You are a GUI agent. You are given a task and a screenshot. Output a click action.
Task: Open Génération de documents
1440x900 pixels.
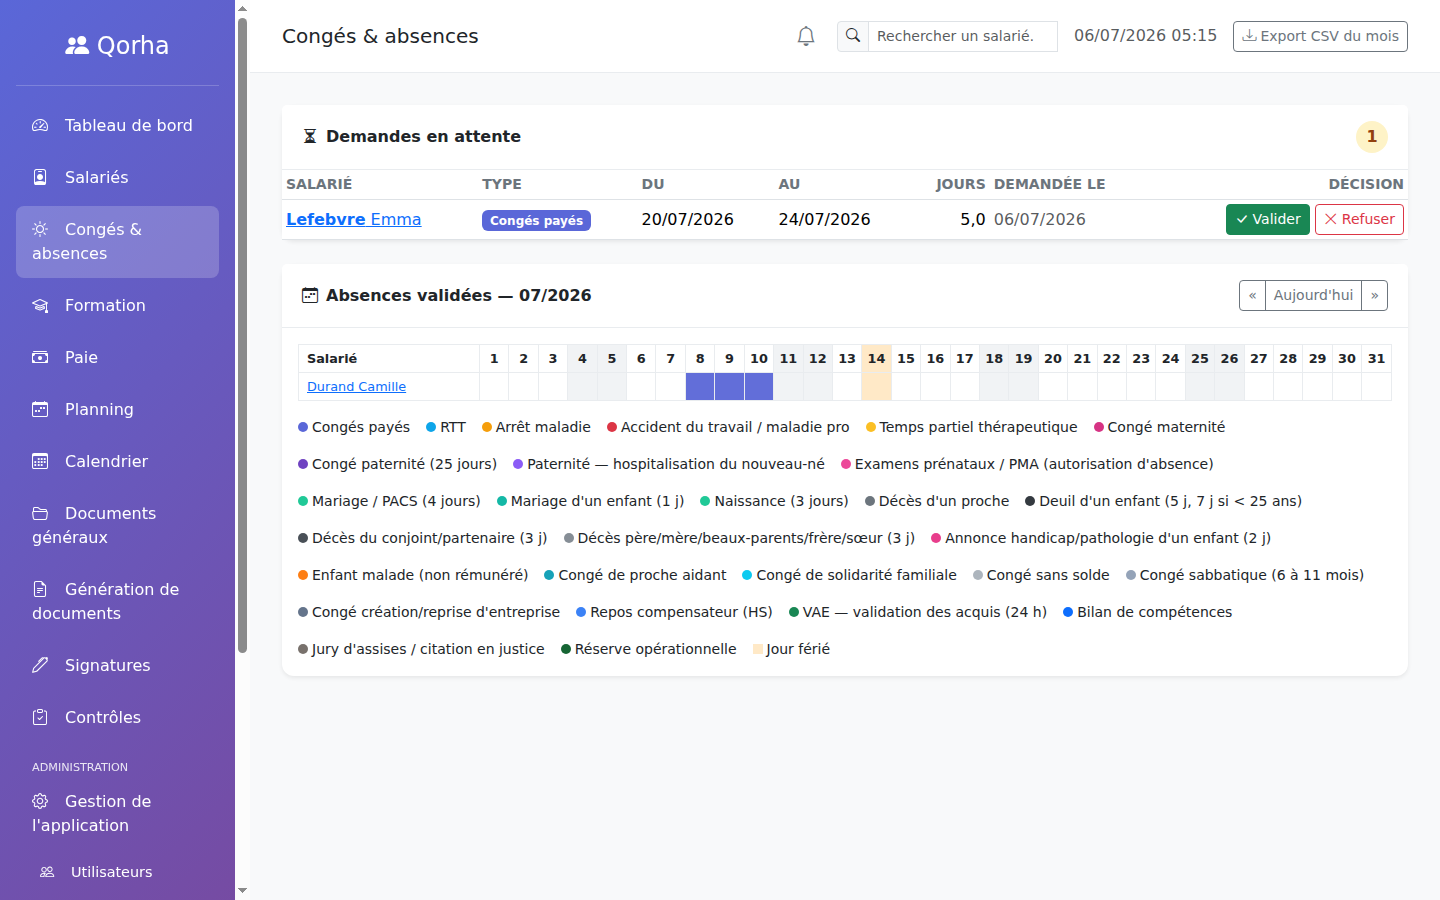coord(117,601)
